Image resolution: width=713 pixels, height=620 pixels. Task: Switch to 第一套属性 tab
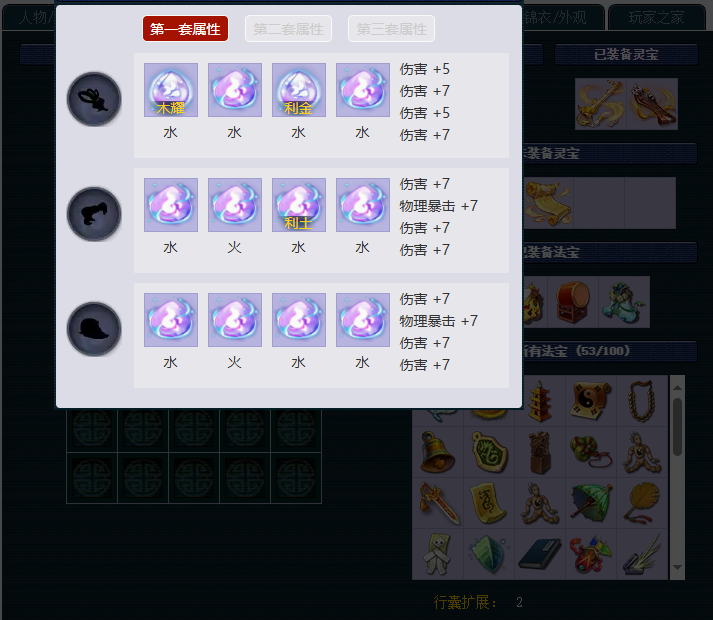(185, 29)
